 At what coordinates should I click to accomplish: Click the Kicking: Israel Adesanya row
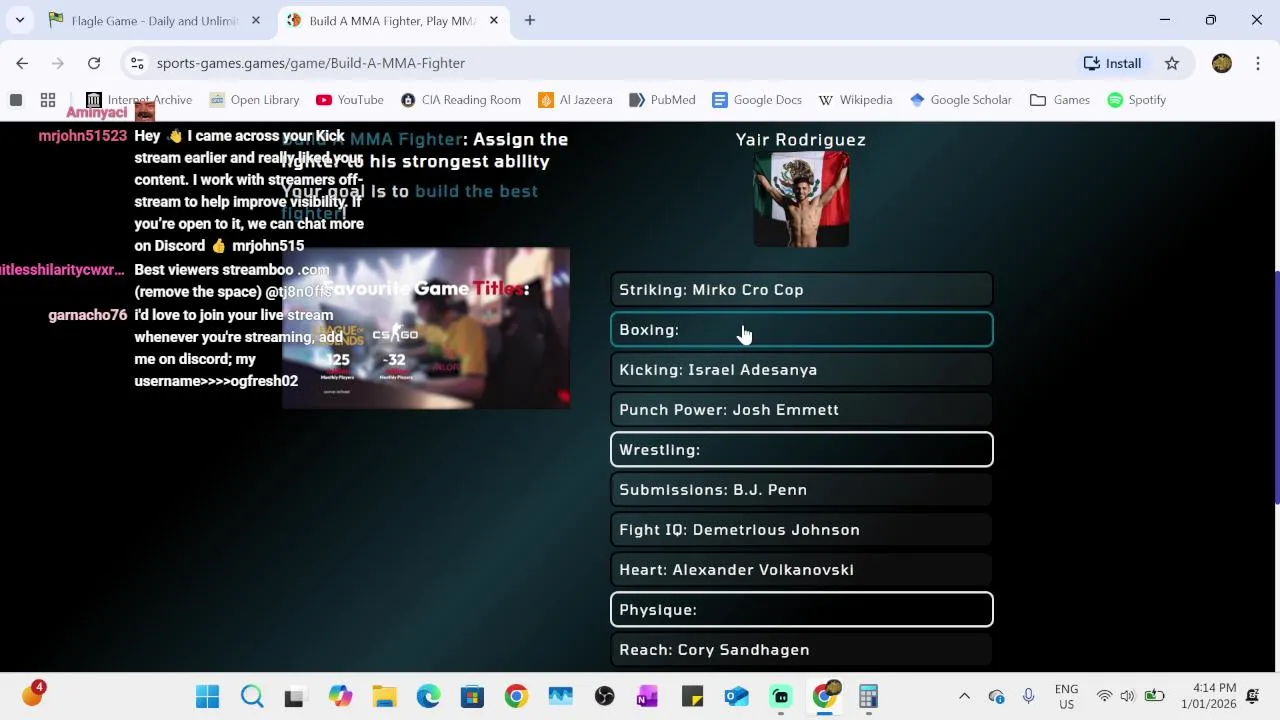[x=801, y=370]
